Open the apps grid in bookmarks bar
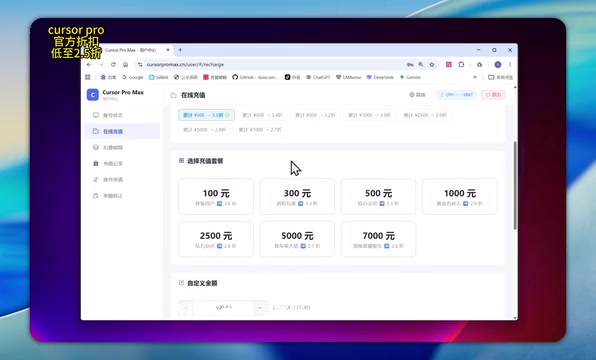The height and width of the screenshot is (360, 596). pos(88,77)
